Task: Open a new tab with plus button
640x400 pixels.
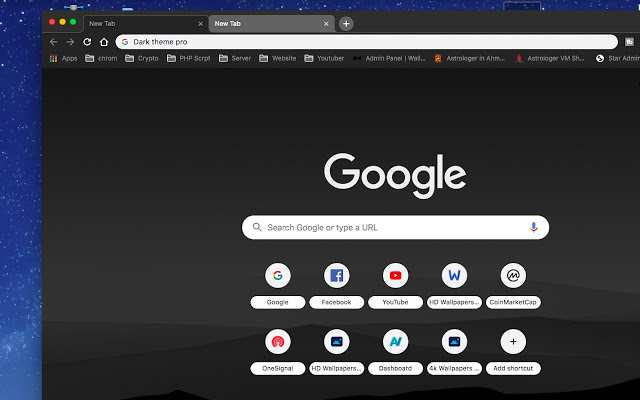Action: tap(346, 24)
